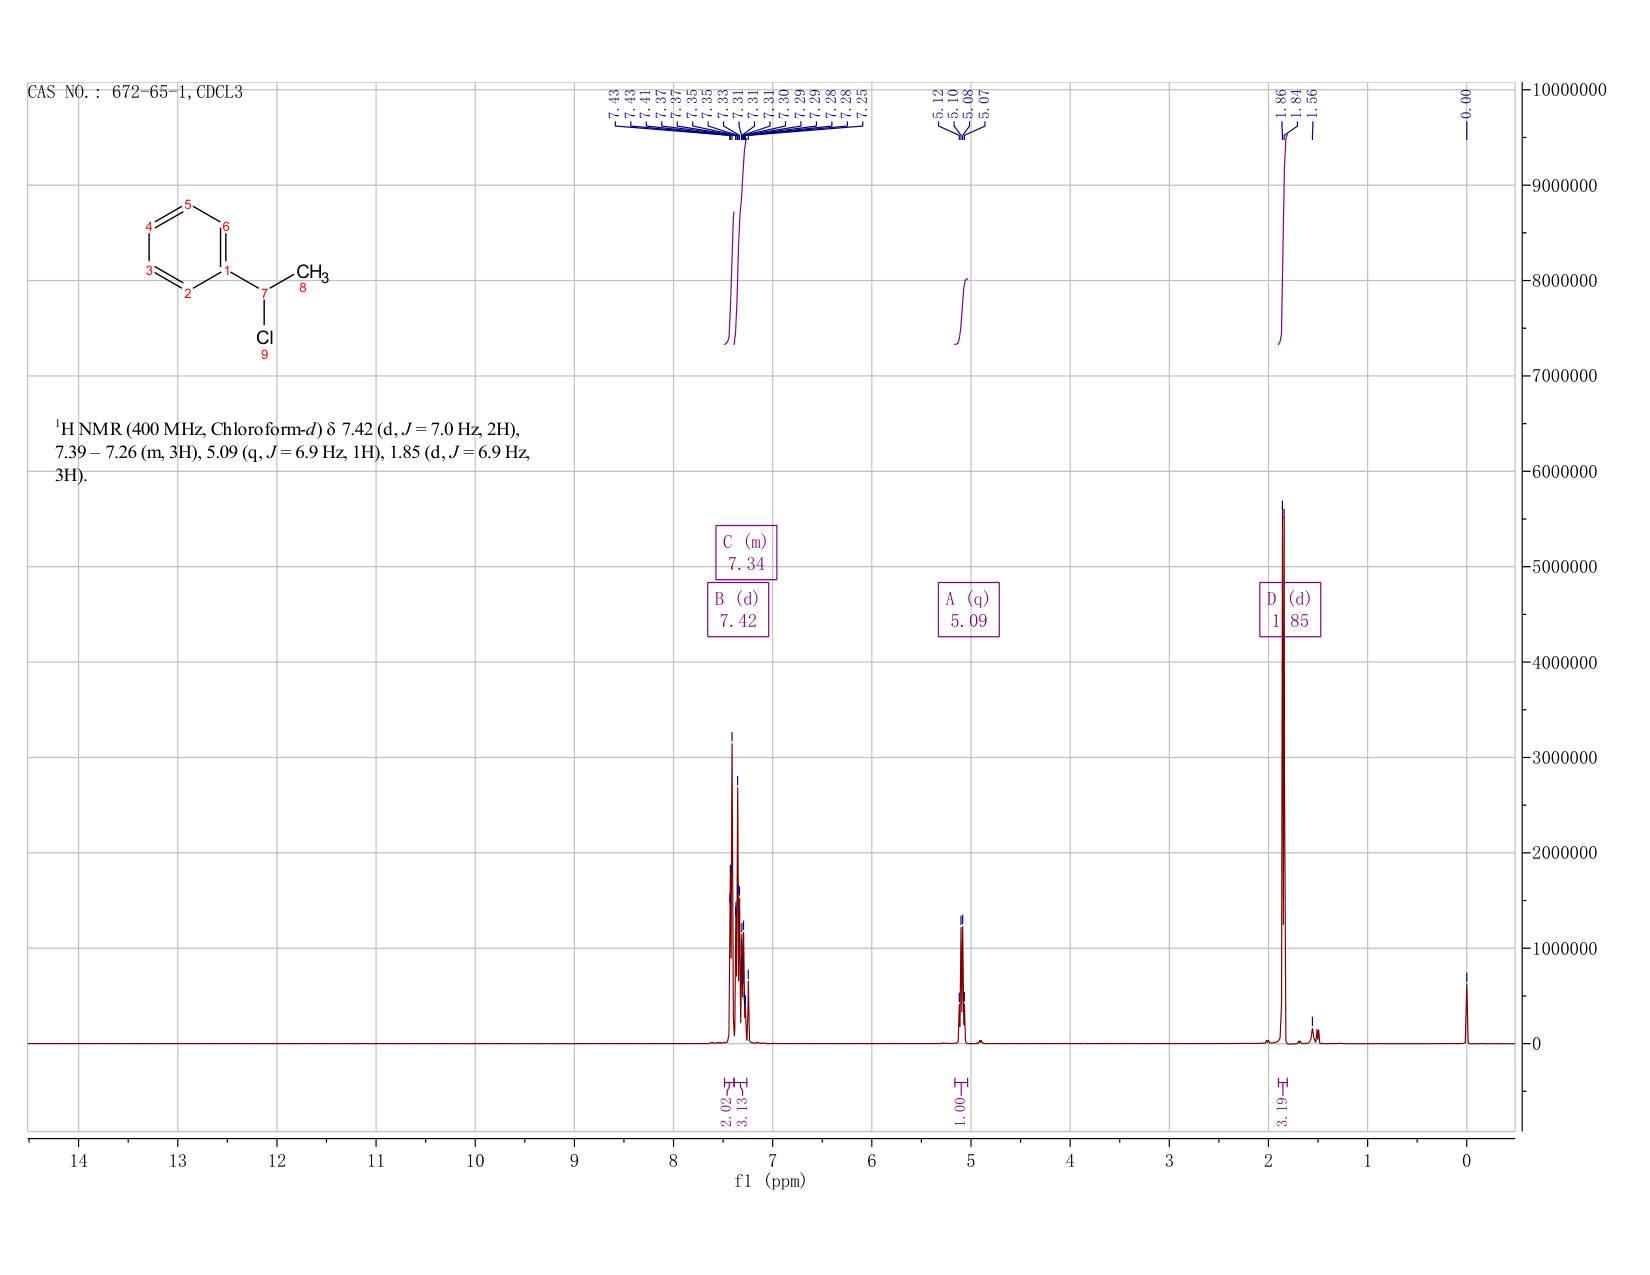The height and width of the screenshot is (1275, 1650).
Task: Click the f1 (ppm) axis title
Action: [770, 1181]
